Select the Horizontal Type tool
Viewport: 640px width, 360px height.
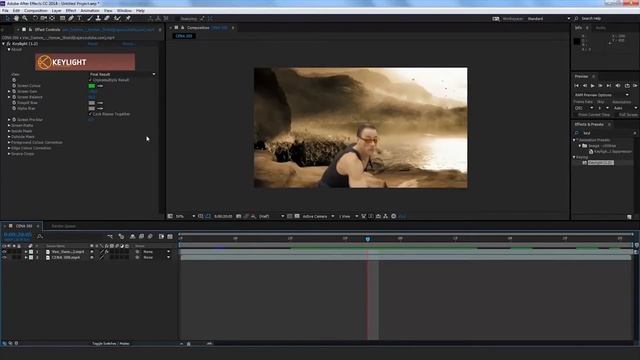pyautogui.click(x=80, y=18)
